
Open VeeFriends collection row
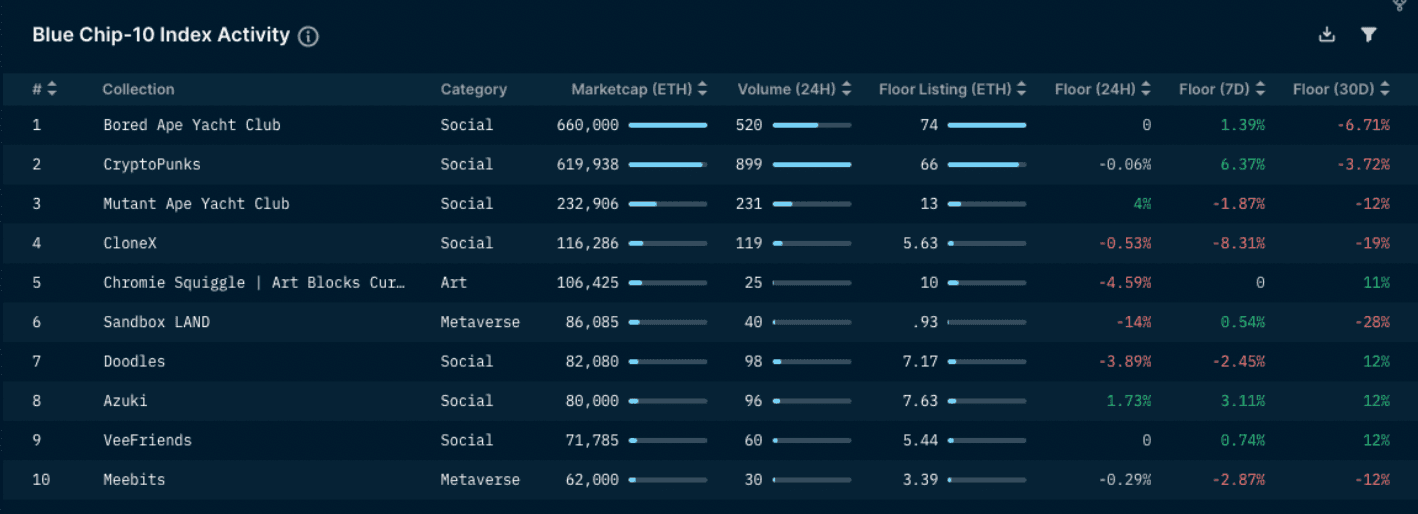pos(709,440)
